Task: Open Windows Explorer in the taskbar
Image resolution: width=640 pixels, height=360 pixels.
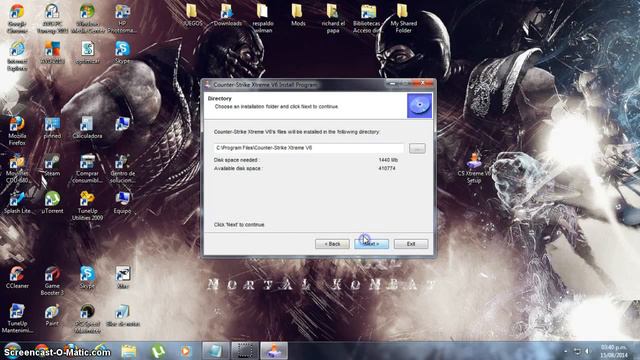Action: (x=129, y=351)
